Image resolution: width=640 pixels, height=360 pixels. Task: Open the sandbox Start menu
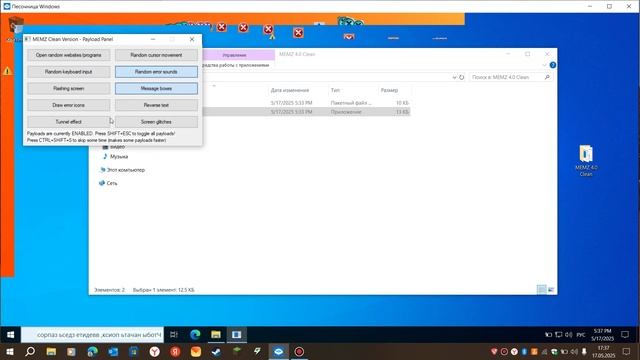pyautogui.click(x=11, y=335)
